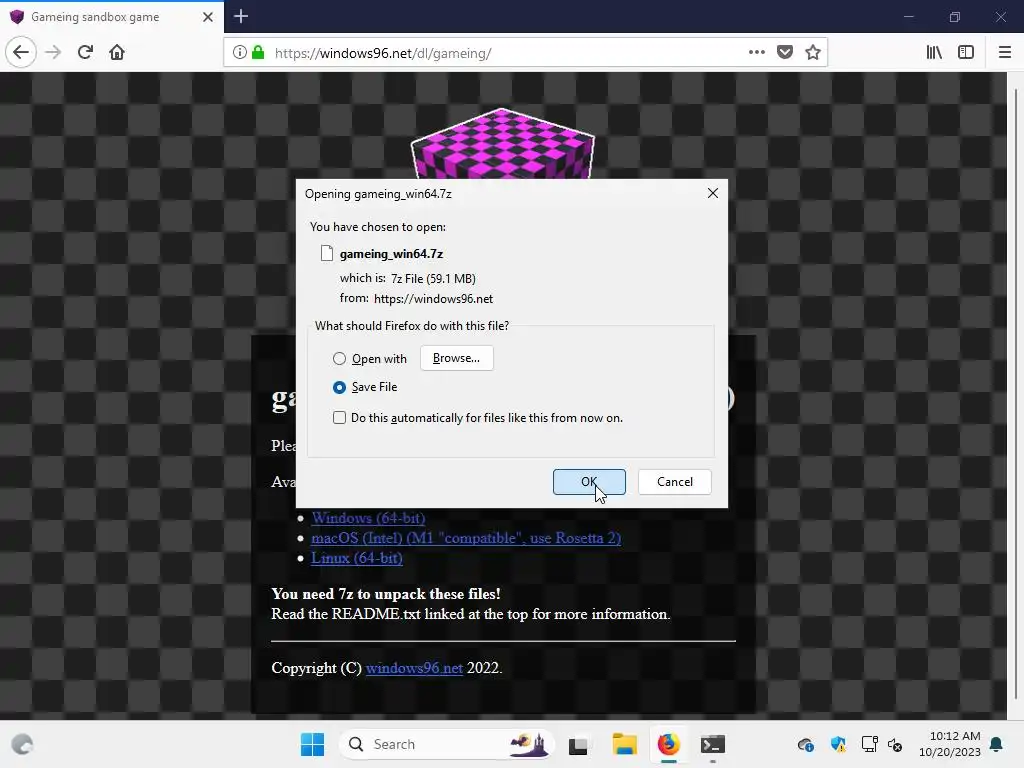Image resolution: width=1024 pixels, height=768 pixels.
Task: Confirm download with OK button
Action: click(589, 482)
